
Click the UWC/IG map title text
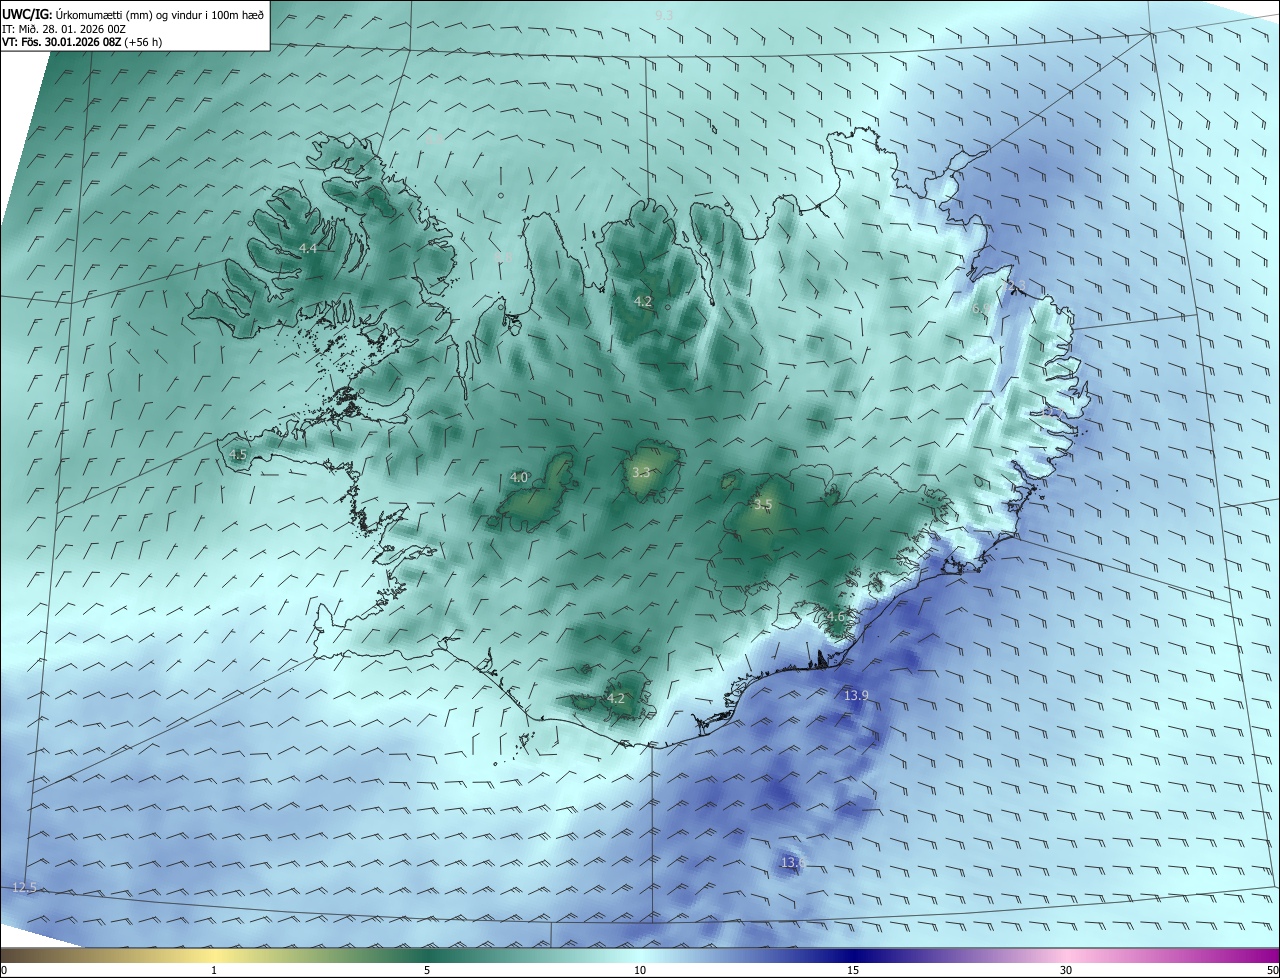27,14
